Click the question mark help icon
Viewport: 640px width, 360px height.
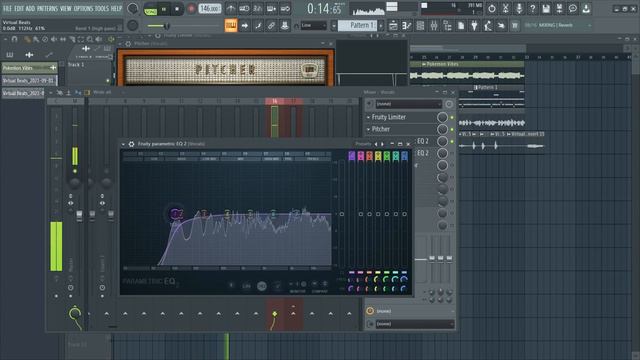pyautogui.click(x=532, y=8)
